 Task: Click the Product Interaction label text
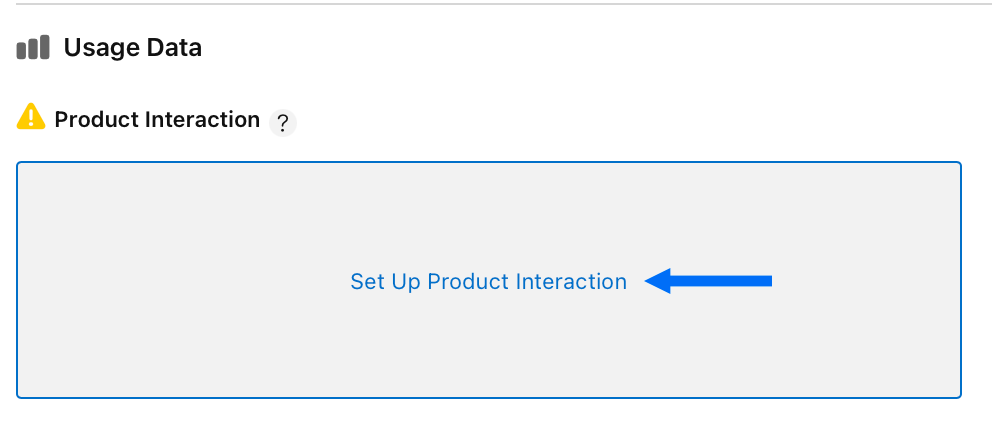pos(157,119)
